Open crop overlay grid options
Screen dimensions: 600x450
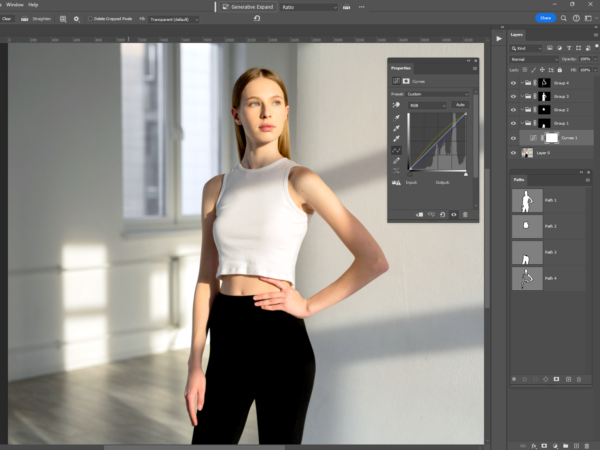tap(62, 18)
